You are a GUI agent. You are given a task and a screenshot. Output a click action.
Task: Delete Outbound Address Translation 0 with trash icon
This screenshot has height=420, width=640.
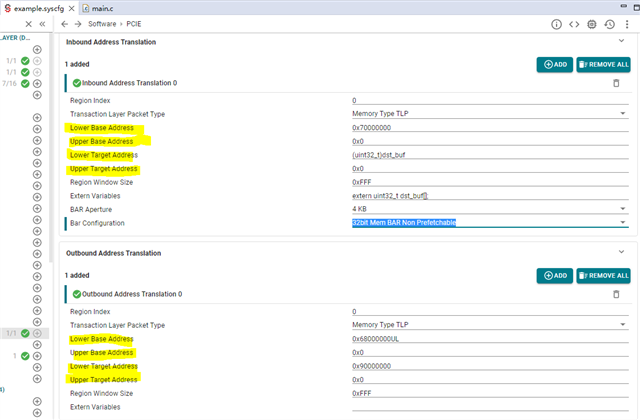point(616,294)
